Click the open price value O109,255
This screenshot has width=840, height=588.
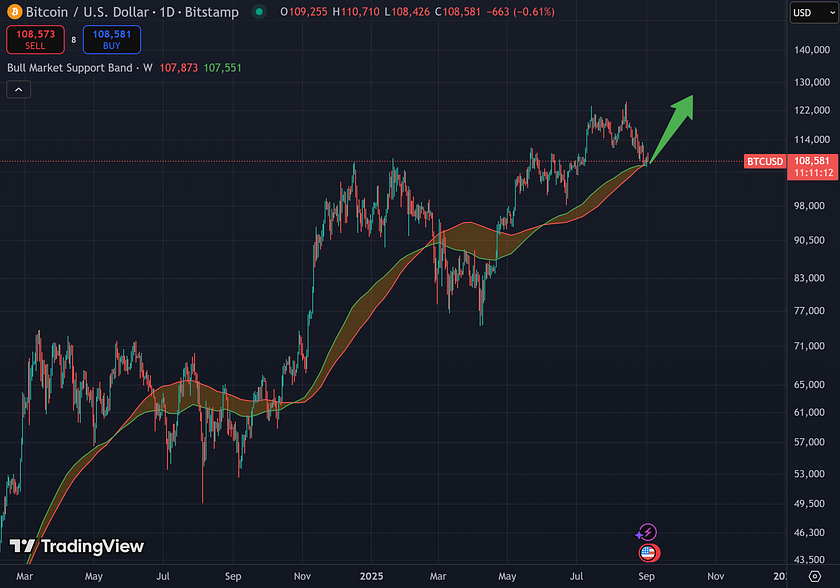click(x=304, y=12)
